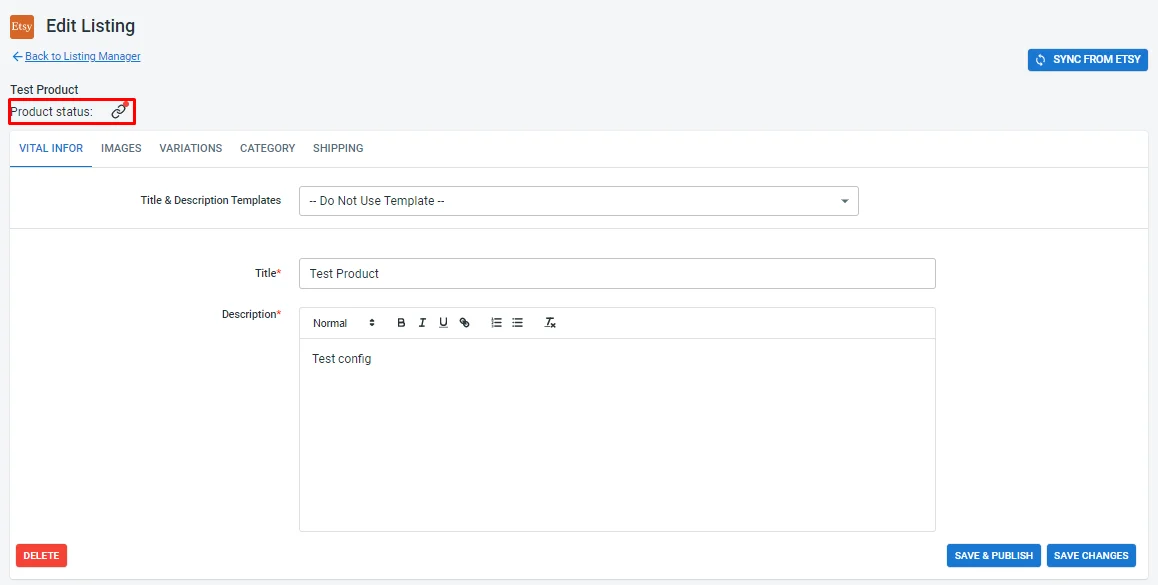Screen dimensions: 1158x585
Task: Go to the Category tab
Action: pos(267,148)
